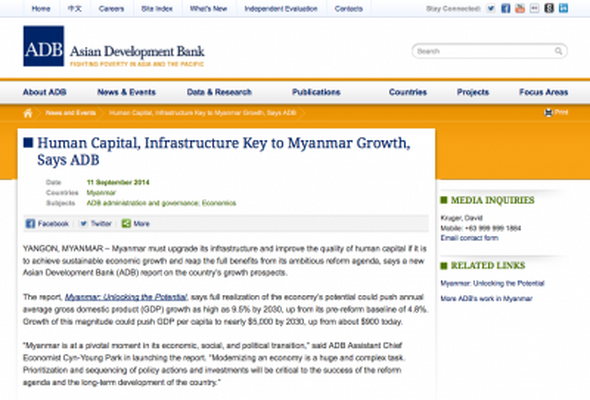The height and width of the screenshot is (400, 590).
Task: Click the date 11 September 2014
Action: [118, 183]
